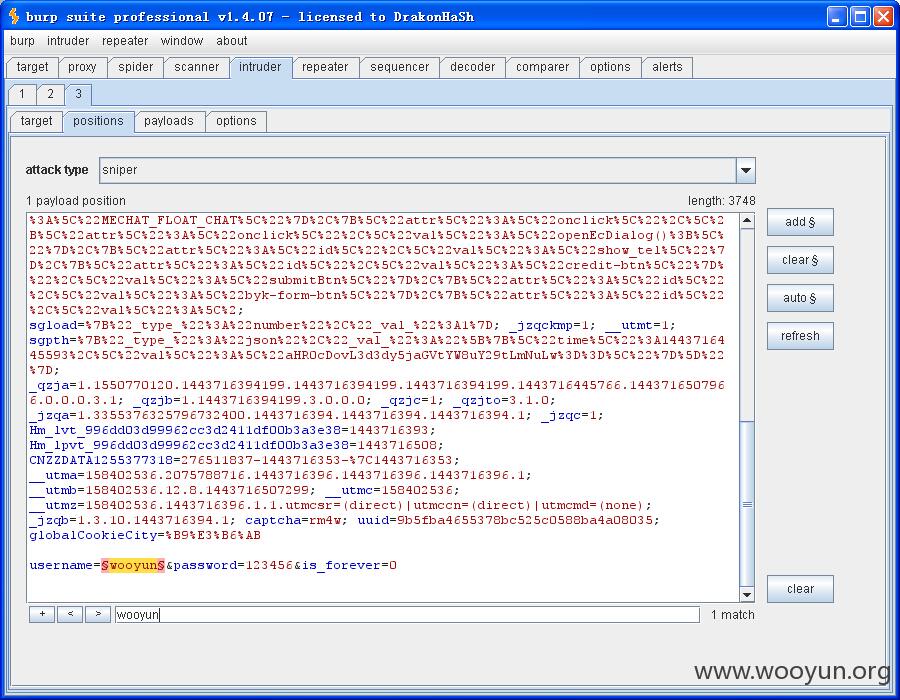Image resolution: width=900 pixels, height=700 pixels.
Task: Select intruder attack tab 2
Action: tap(51, 94)
